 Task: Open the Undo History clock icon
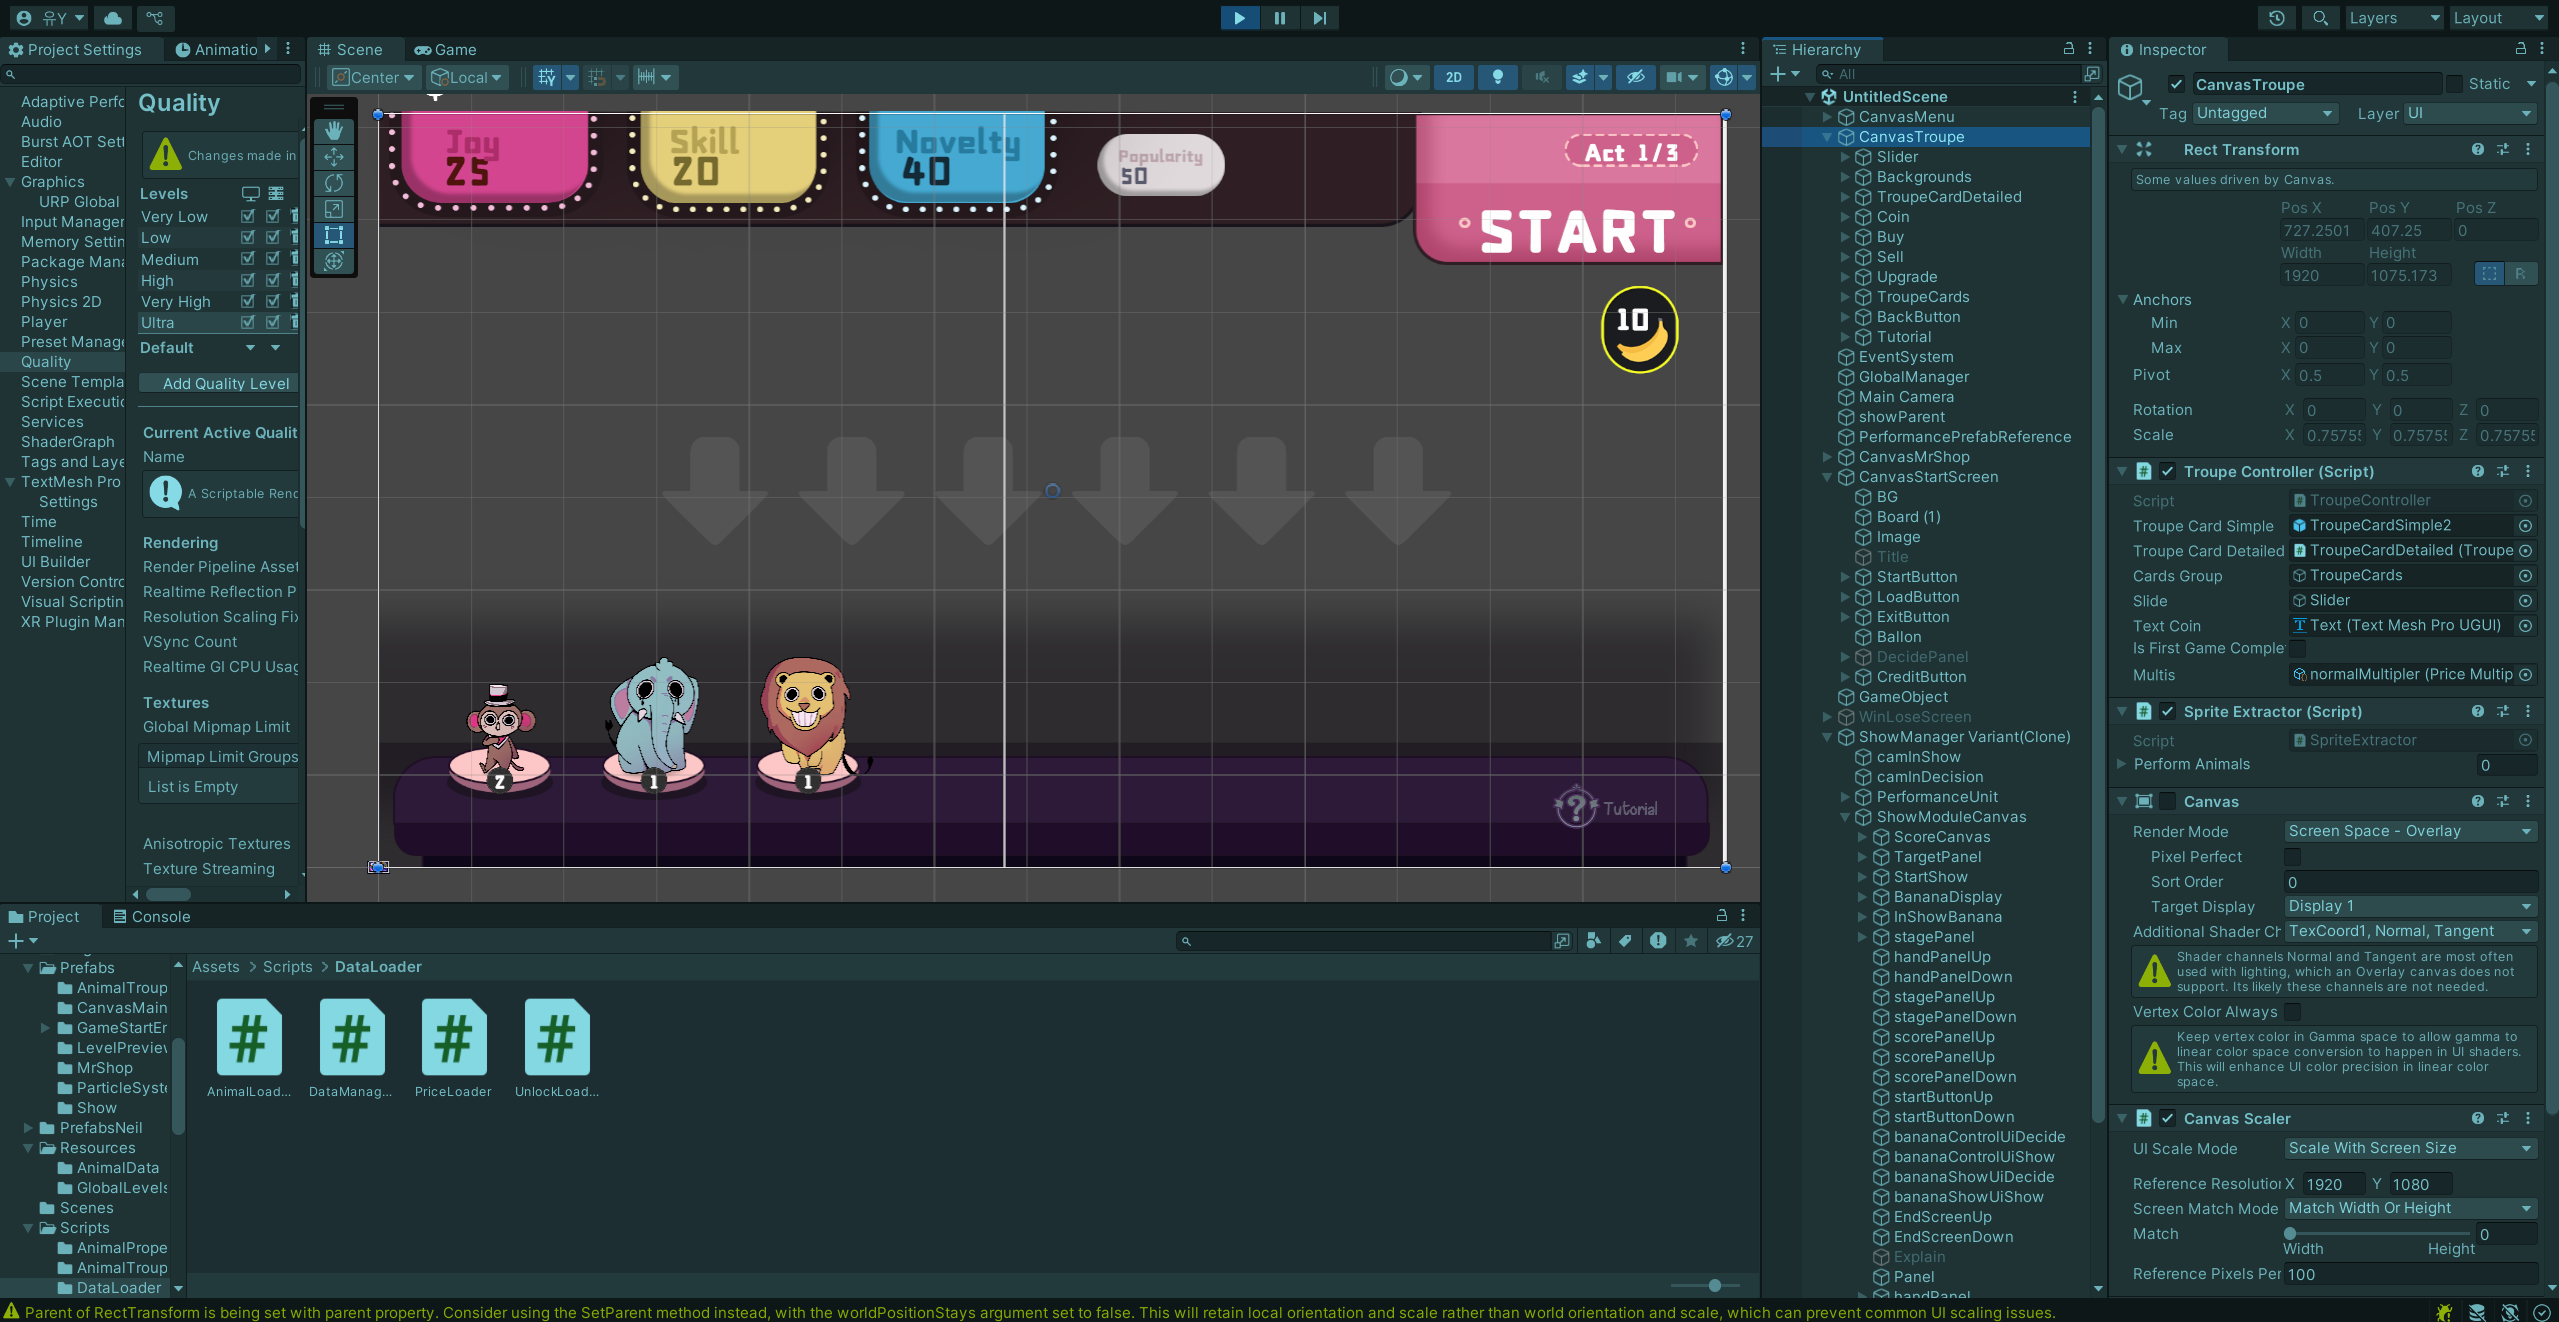coord(2277,18)
